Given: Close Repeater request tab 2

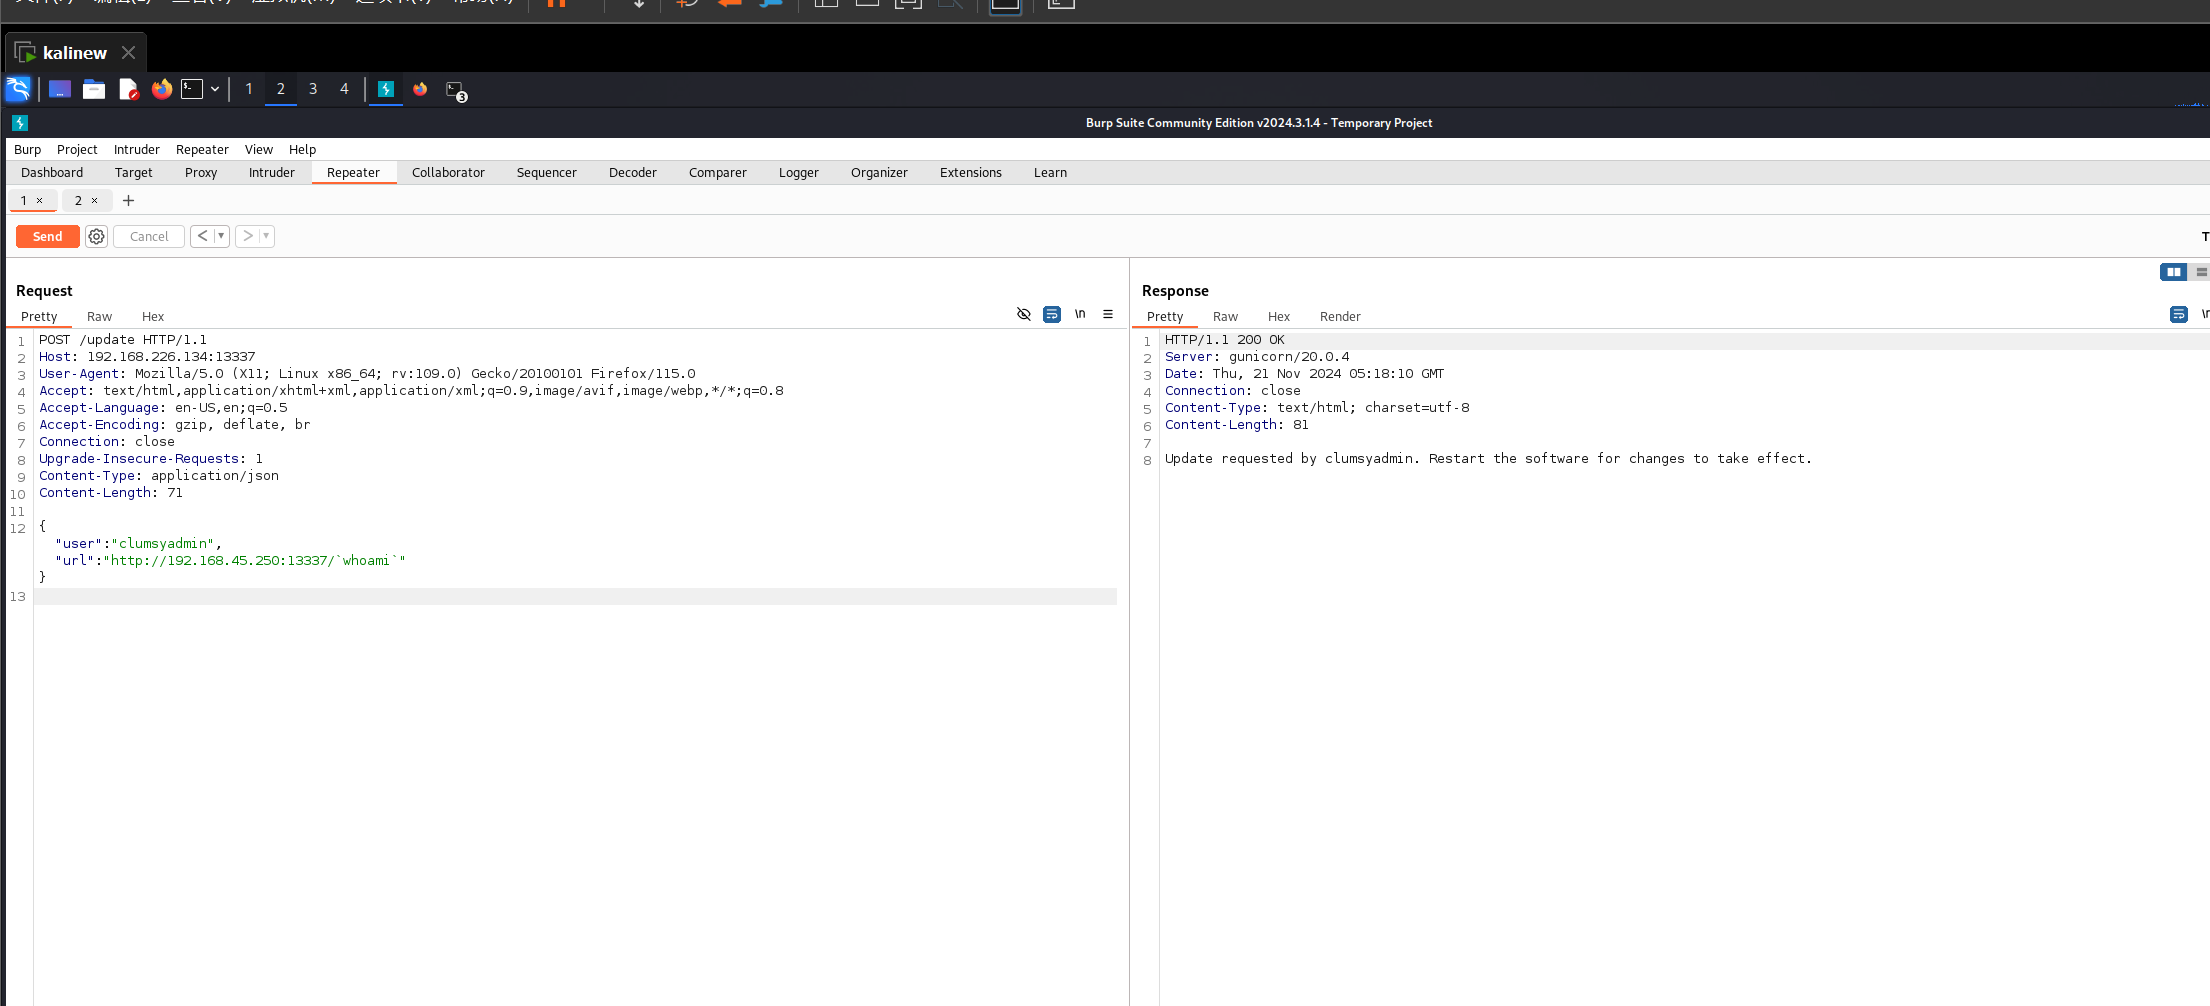Looking at the screenshot, I should click(x=95, y=201).
